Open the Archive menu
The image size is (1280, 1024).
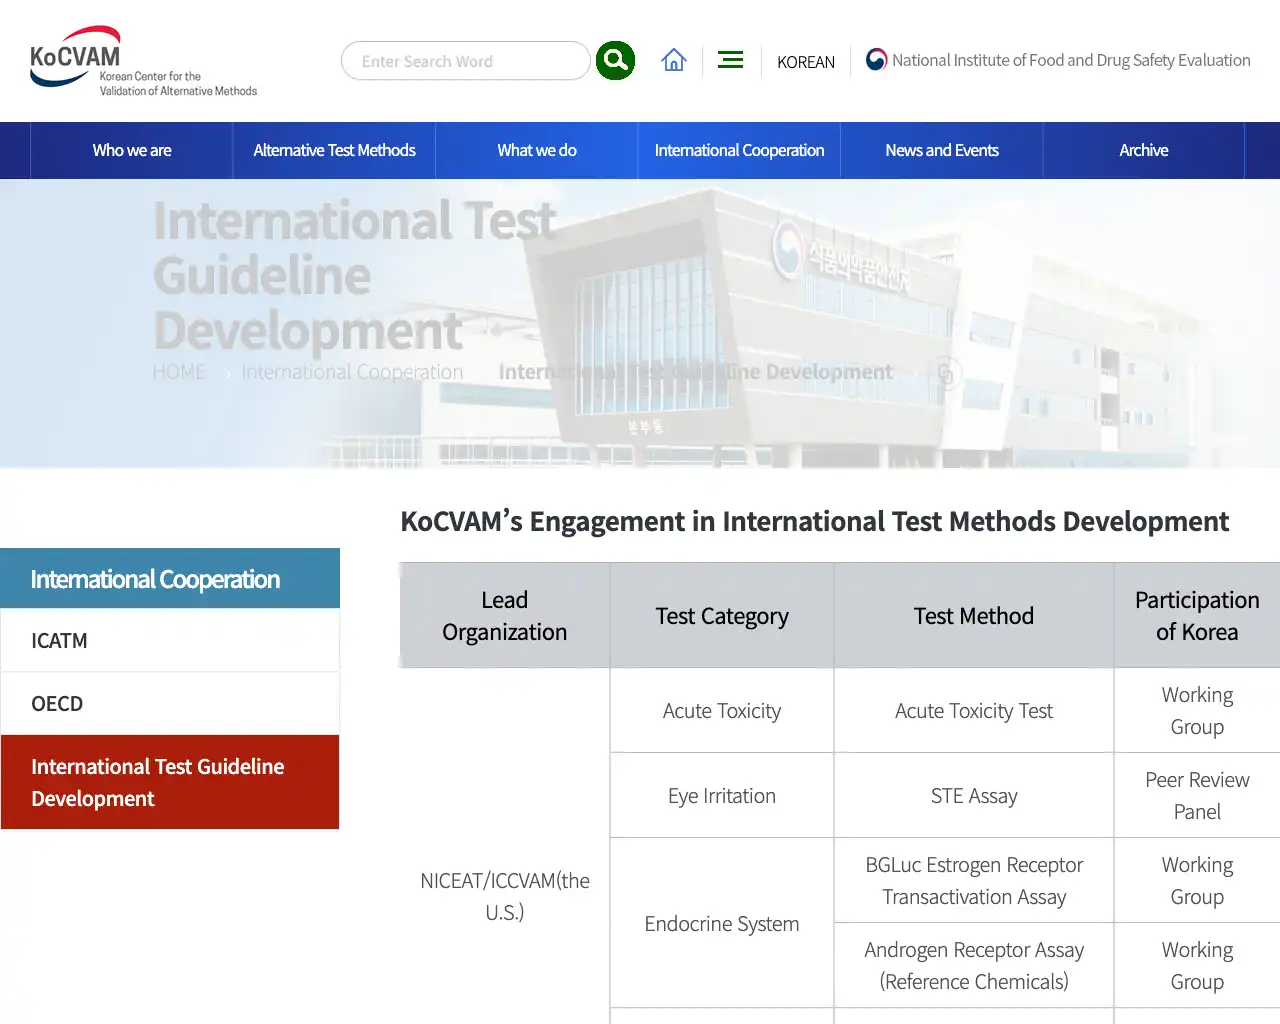coord(1144,150)
